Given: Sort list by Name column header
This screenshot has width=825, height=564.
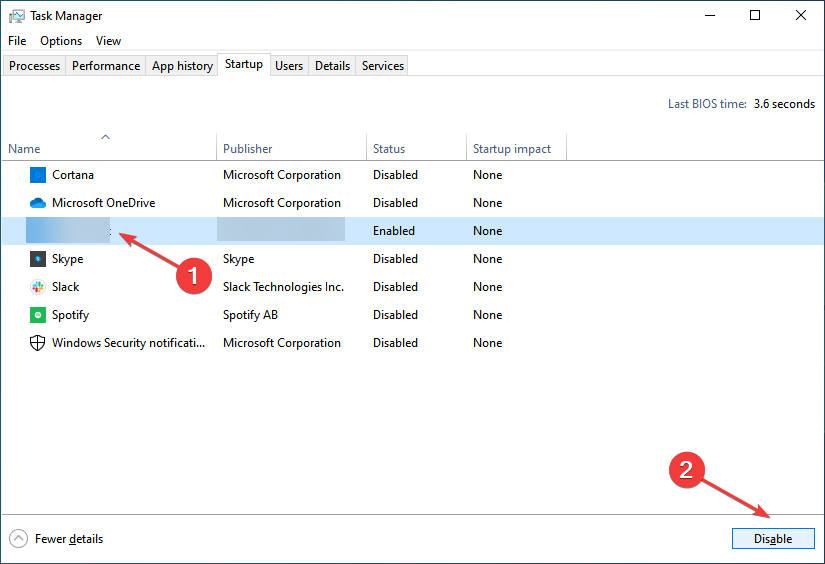Looking at the screenshot, I should (x=24, y=149).
